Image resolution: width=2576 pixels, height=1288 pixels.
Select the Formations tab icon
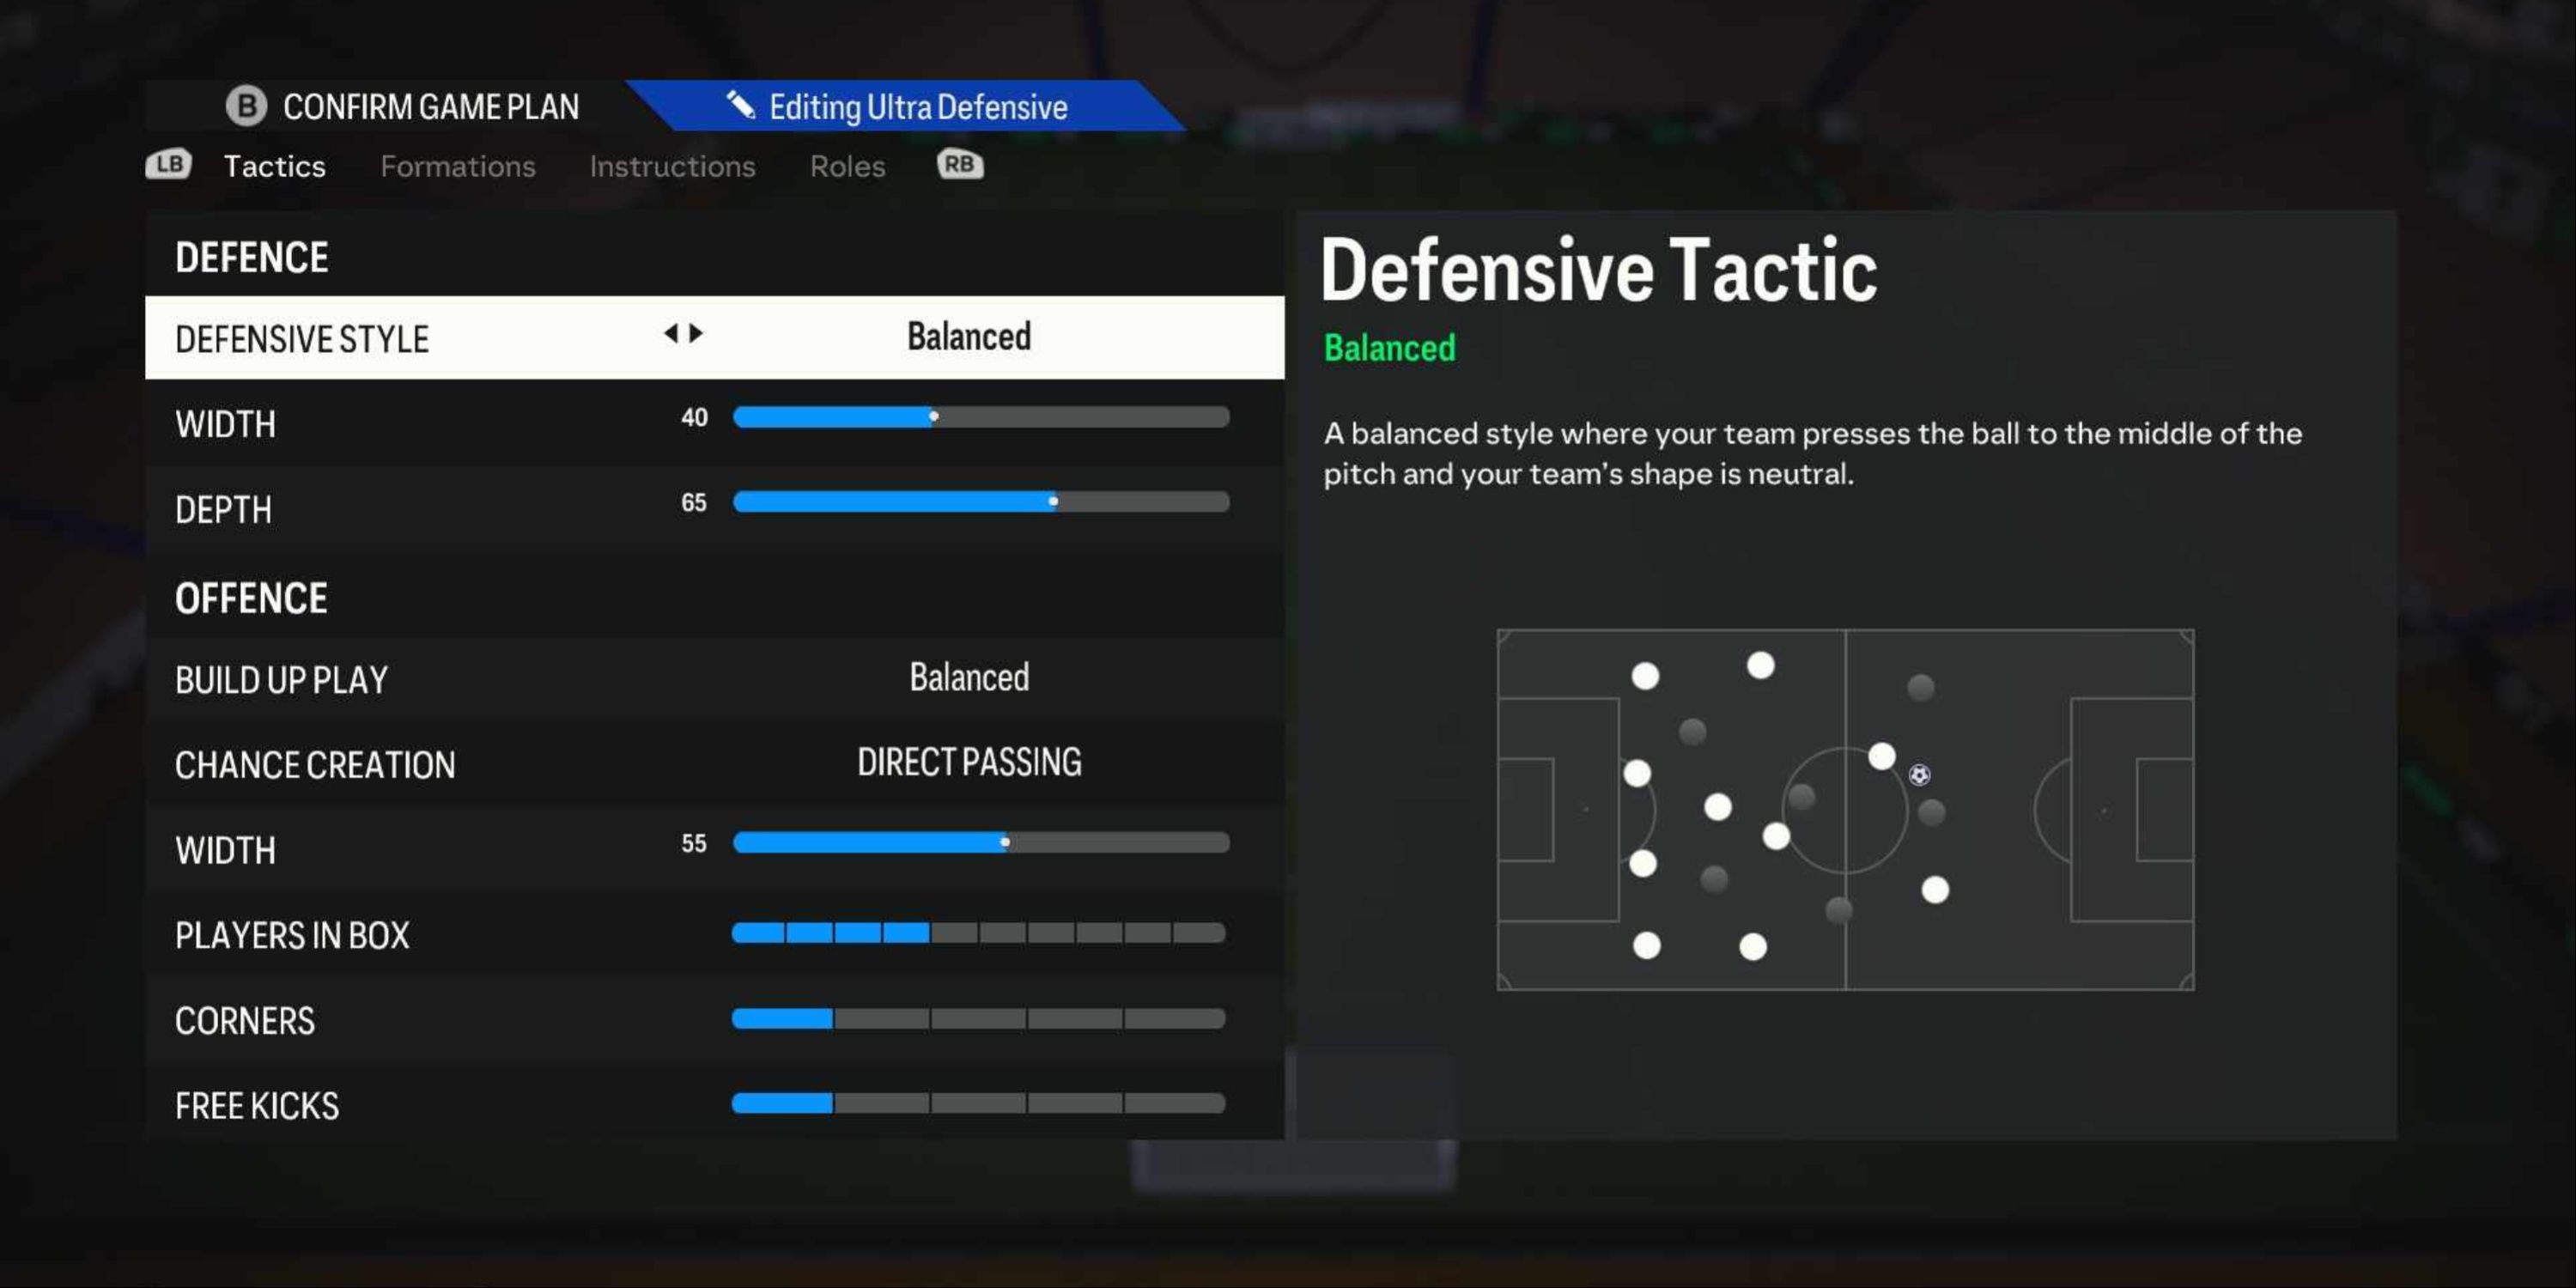457,164
